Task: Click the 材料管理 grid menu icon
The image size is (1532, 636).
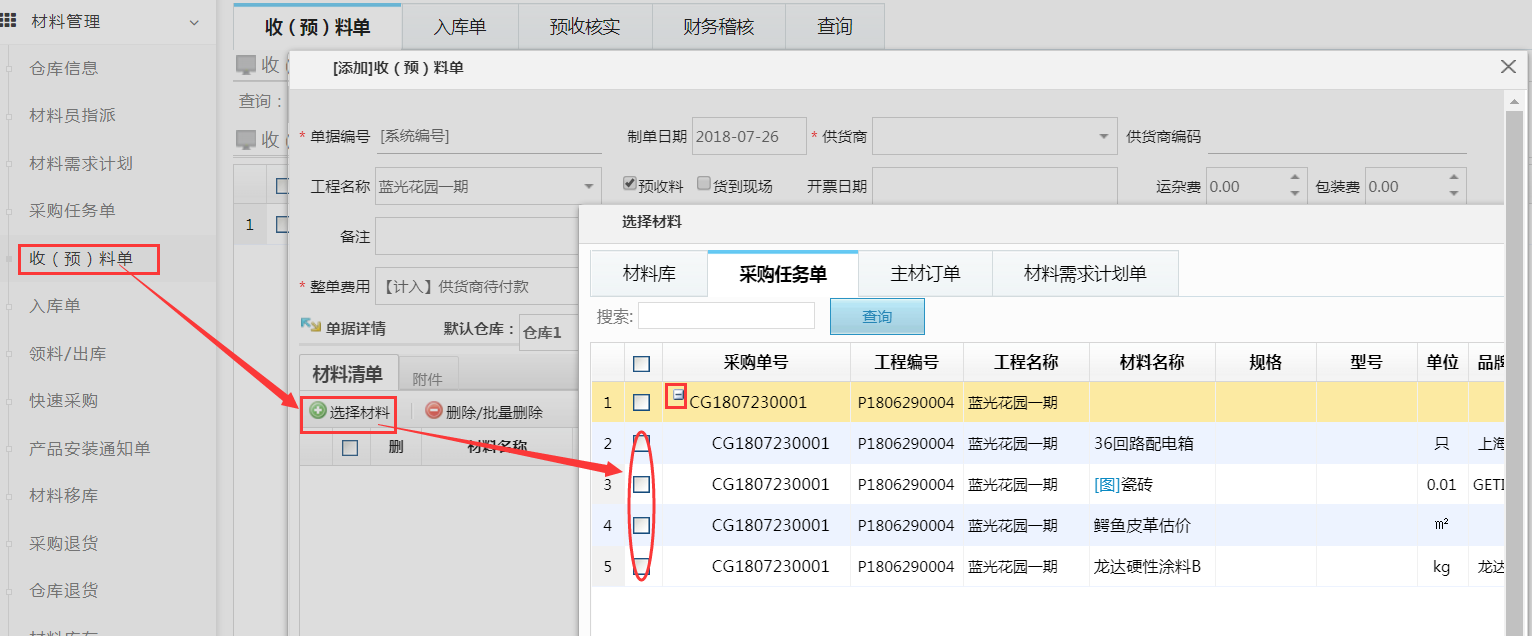Action: click(10, 21)
